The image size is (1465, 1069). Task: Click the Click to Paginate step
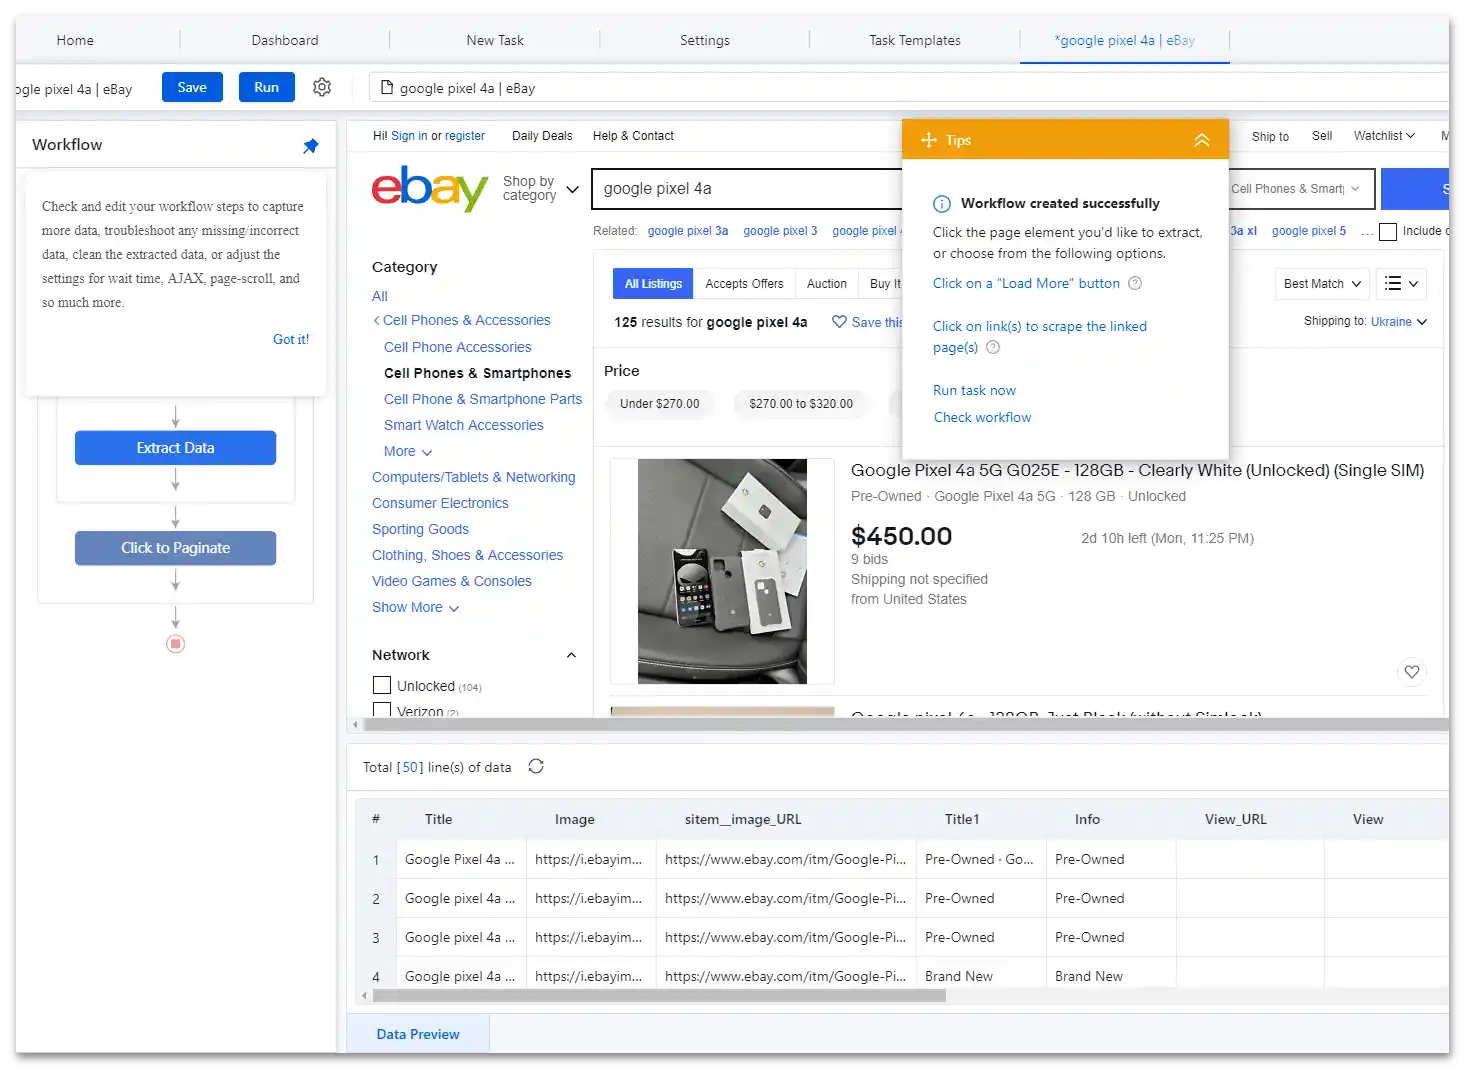coord(175,548)
